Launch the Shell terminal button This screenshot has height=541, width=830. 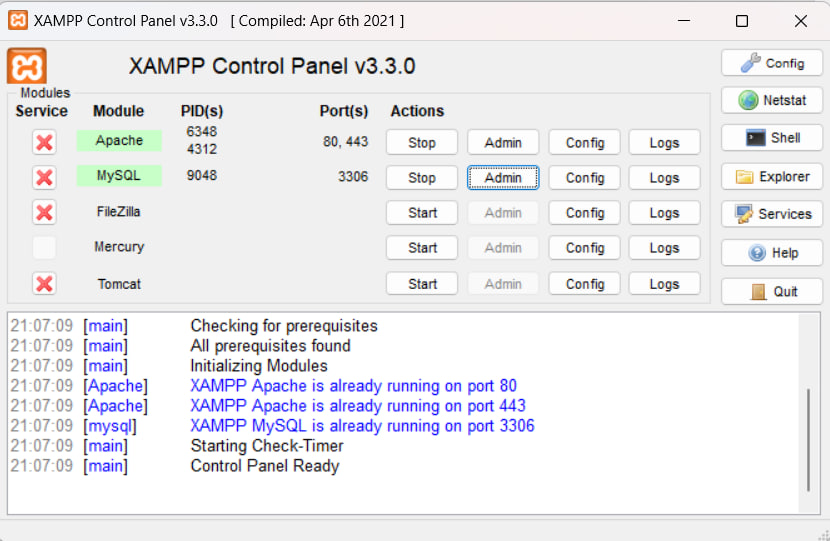[x=772, y=138]
